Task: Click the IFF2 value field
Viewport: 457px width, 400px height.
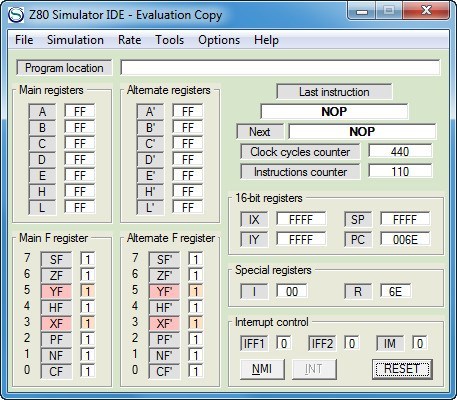Action: (x=352, y=343)
